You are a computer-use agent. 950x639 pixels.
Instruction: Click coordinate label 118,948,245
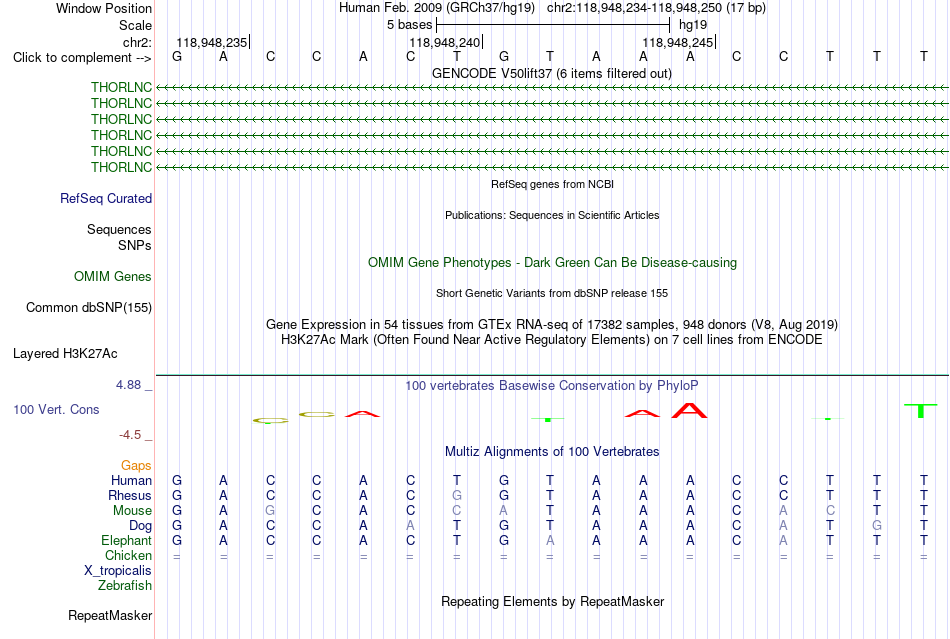[677, 42]
